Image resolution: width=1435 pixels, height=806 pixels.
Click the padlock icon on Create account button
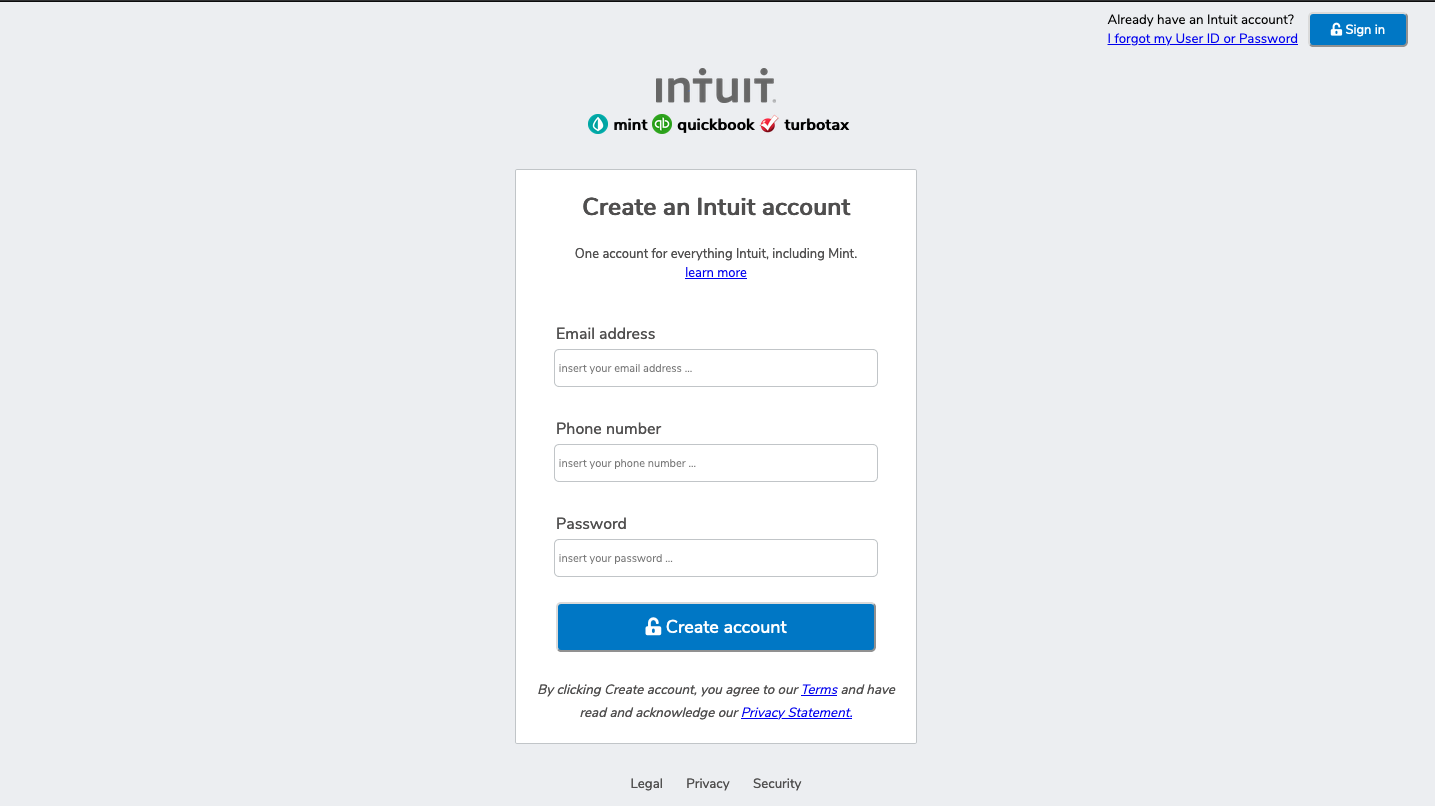(651, 627)
